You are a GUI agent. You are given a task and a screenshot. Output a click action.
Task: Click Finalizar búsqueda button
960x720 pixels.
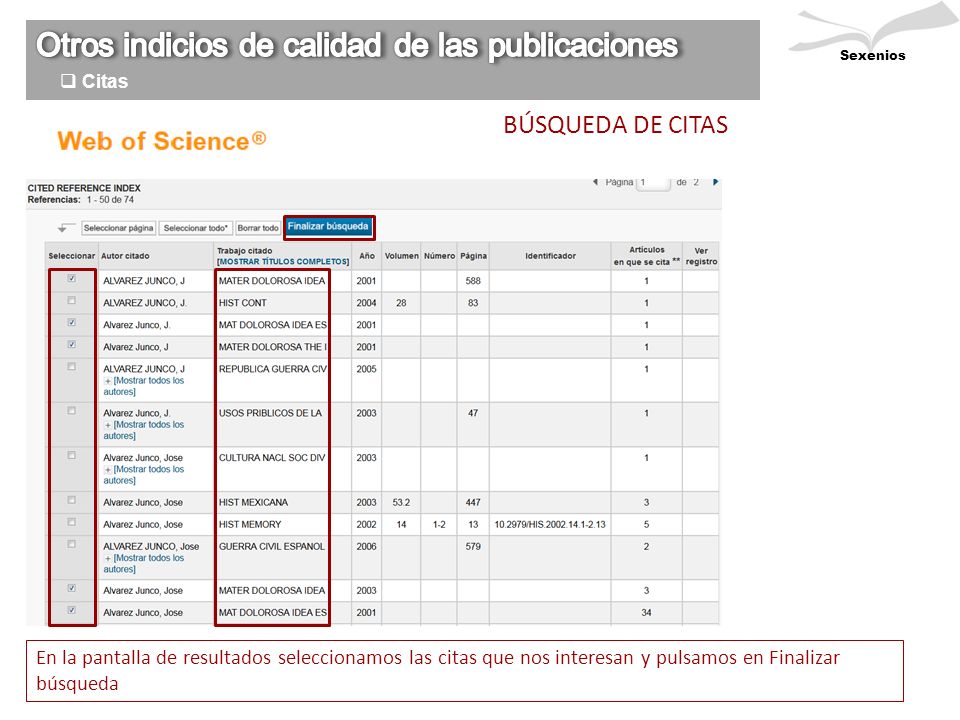click(x=328, y=227)
